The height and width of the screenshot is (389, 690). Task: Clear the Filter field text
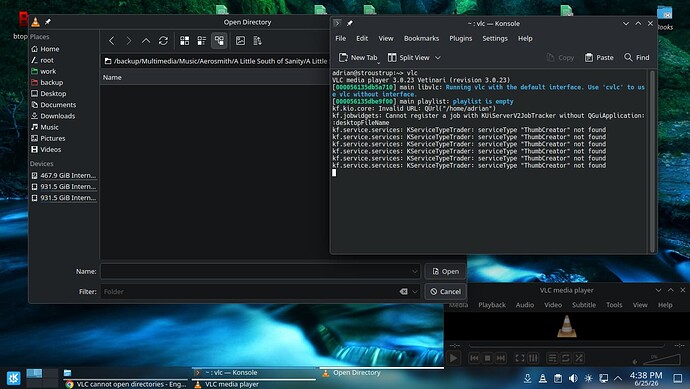(x=404, y=291)
